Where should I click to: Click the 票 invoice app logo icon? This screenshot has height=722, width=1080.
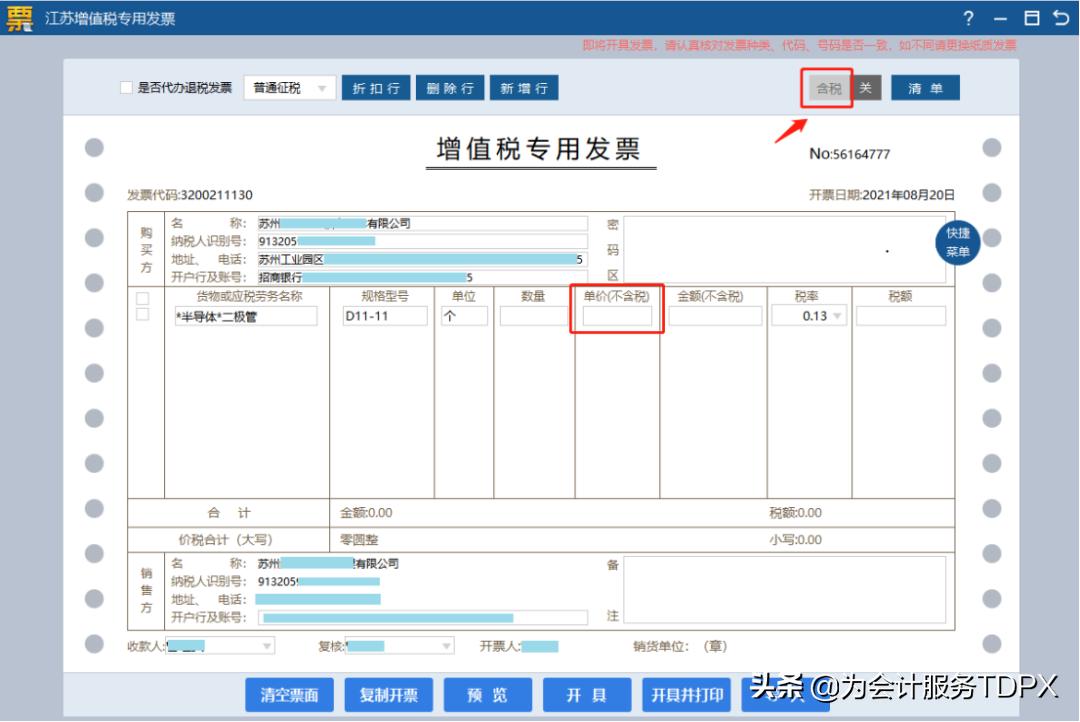pos(17,18)
